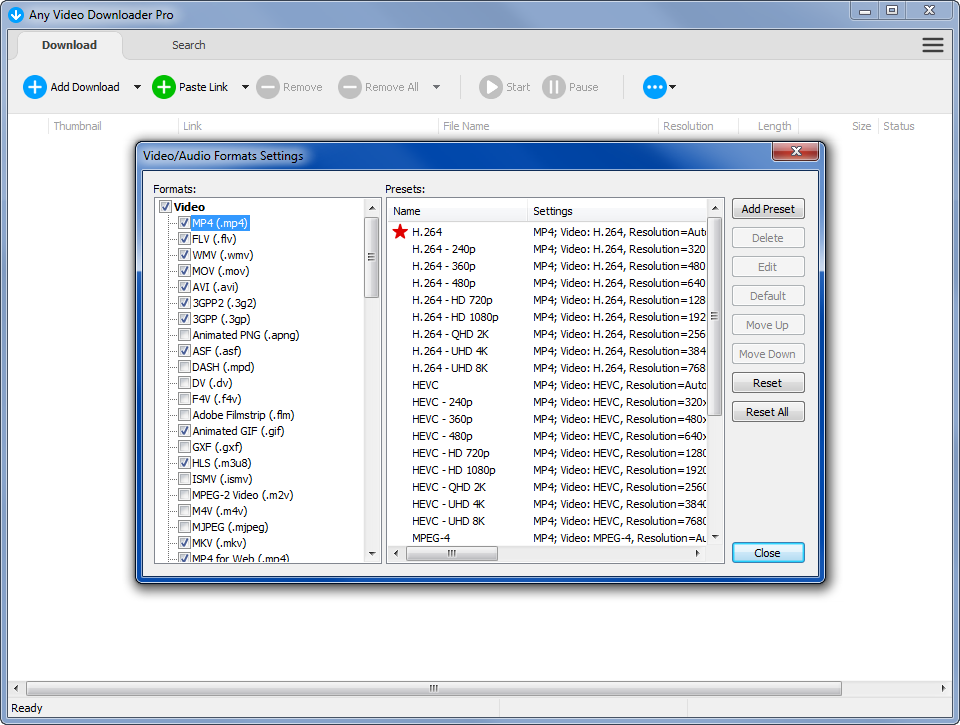Click the Remove All minus icon
960x725 pixels.
[x=350, y=87]
